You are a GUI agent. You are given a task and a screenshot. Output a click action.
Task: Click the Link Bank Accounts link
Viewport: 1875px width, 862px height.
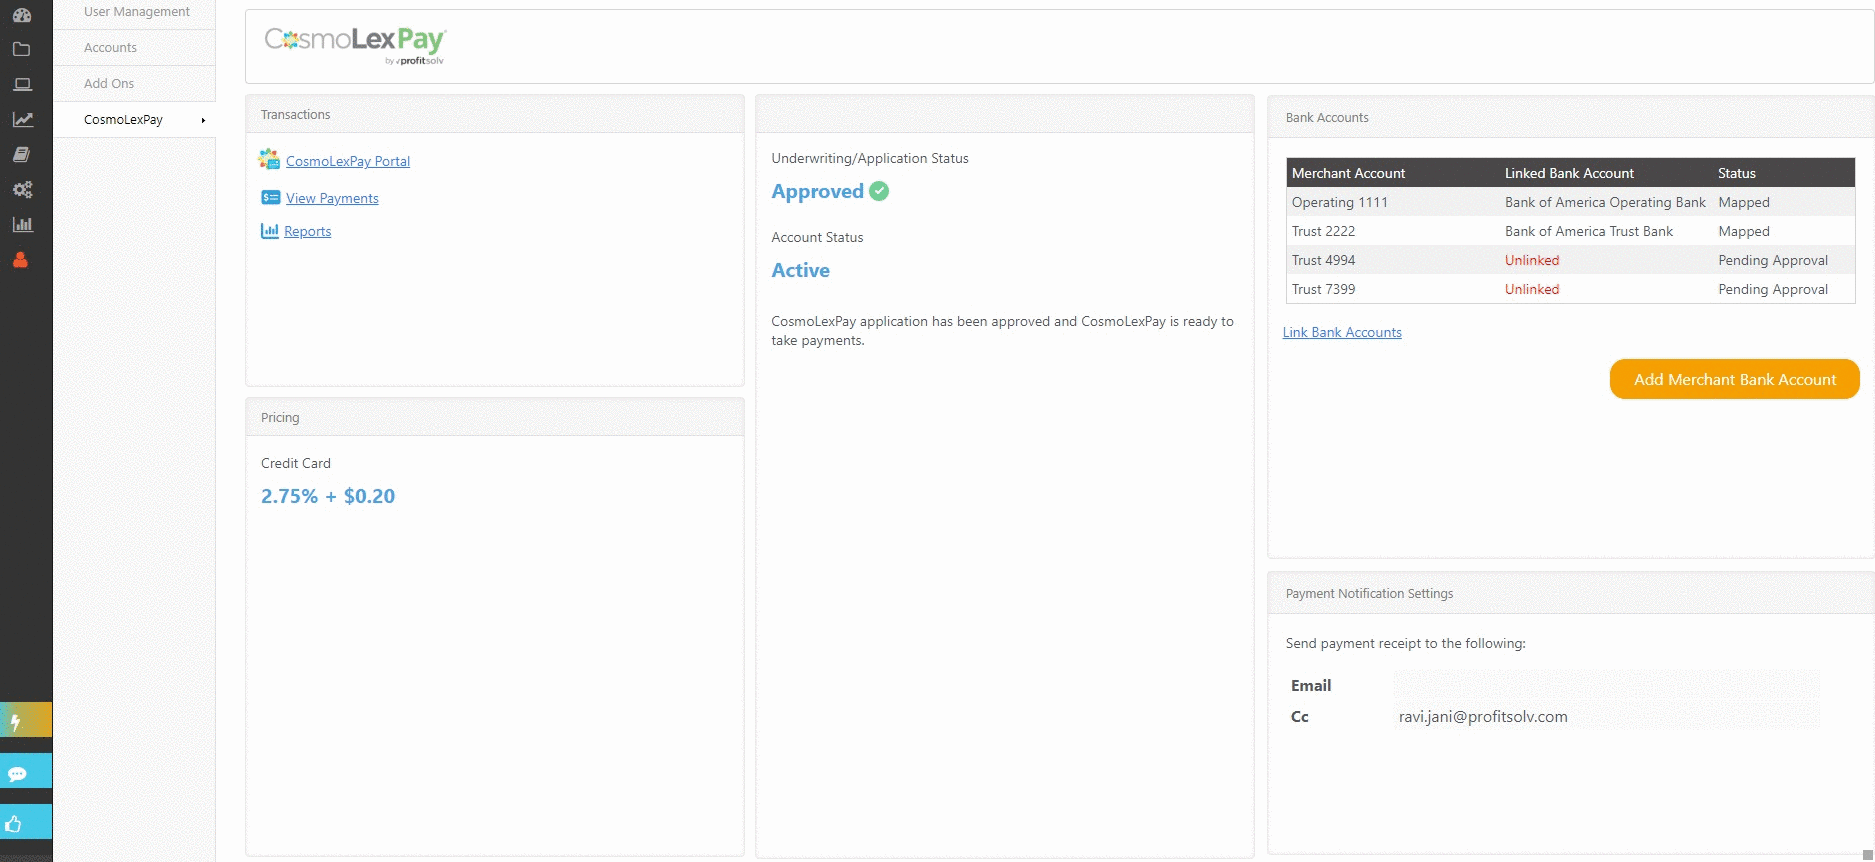click(x=1341, y=332)
